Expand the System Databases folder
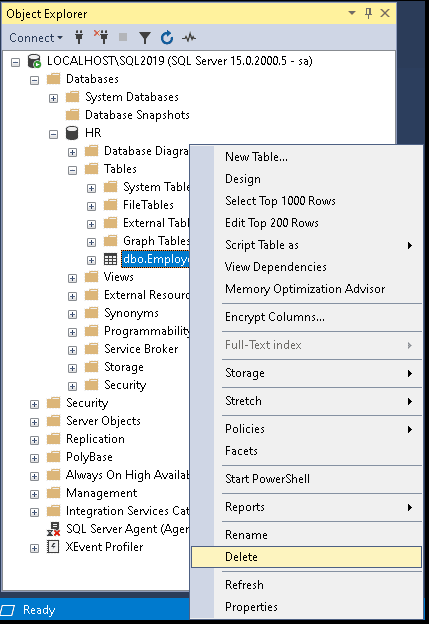429x624 pixels. tap(53, 98)
